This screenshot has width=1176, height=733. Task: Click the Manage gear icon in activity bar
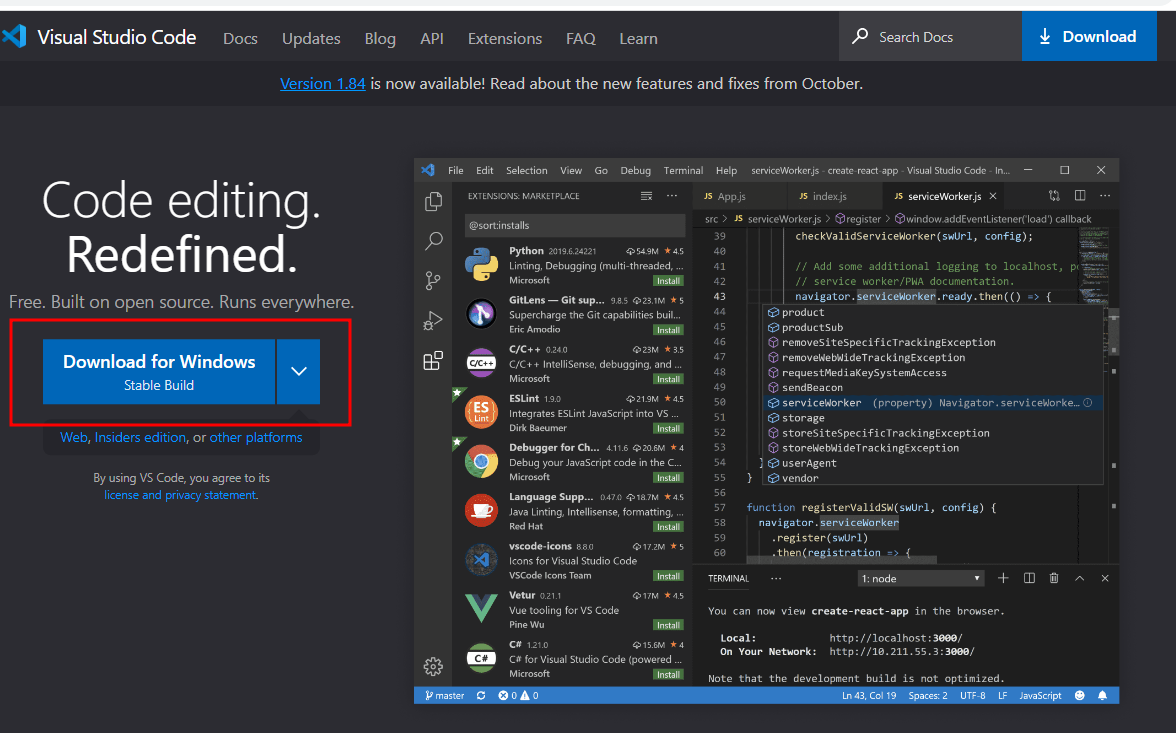tap(434, 666)
